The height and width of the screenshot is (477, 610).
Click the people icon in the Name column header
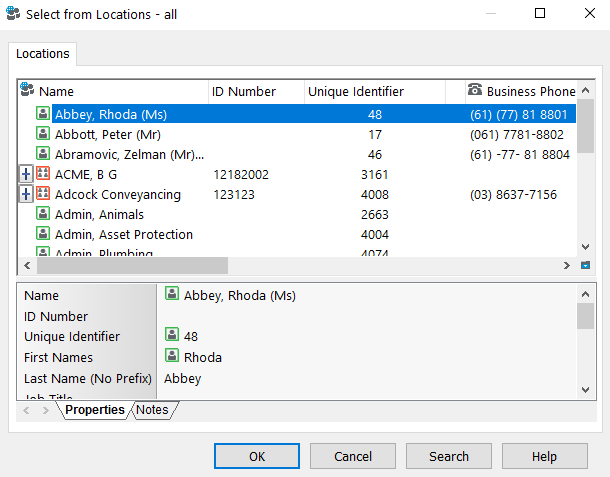pos(27,91)
